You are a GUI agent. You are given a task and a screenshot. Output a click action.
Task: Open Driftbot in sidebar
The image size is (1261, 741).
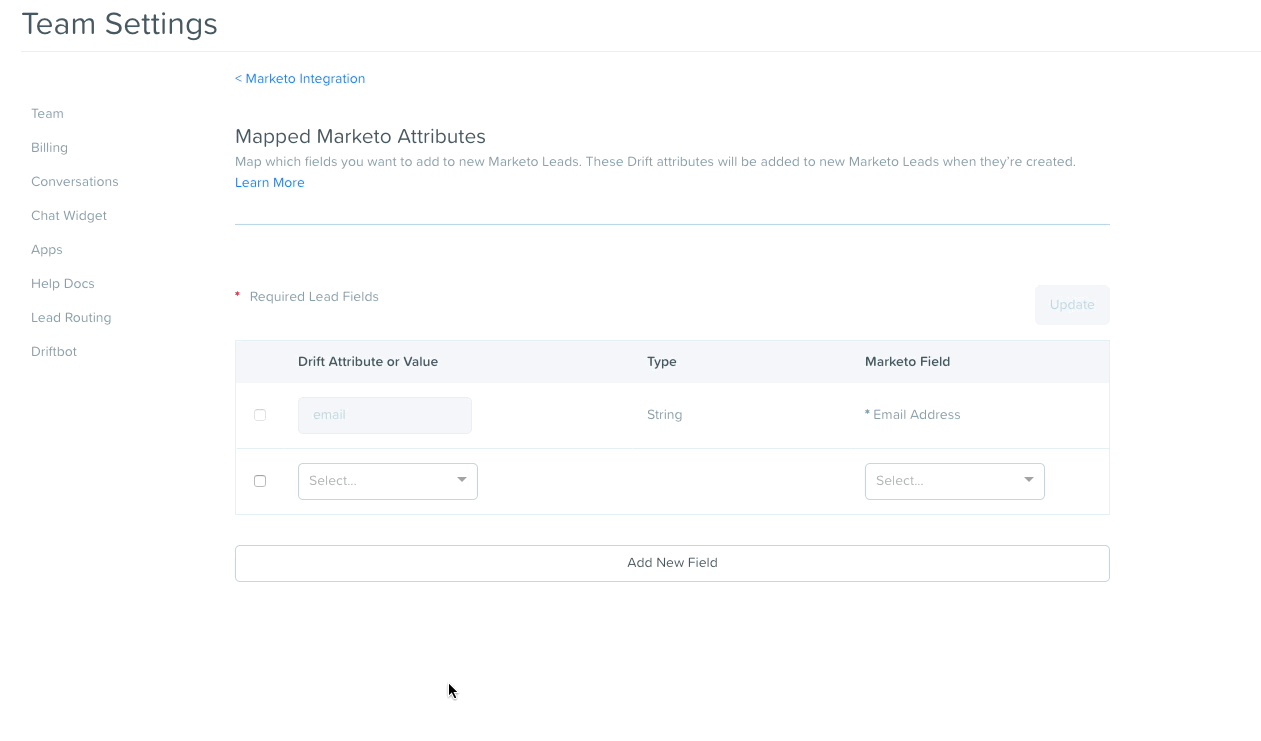54,352
